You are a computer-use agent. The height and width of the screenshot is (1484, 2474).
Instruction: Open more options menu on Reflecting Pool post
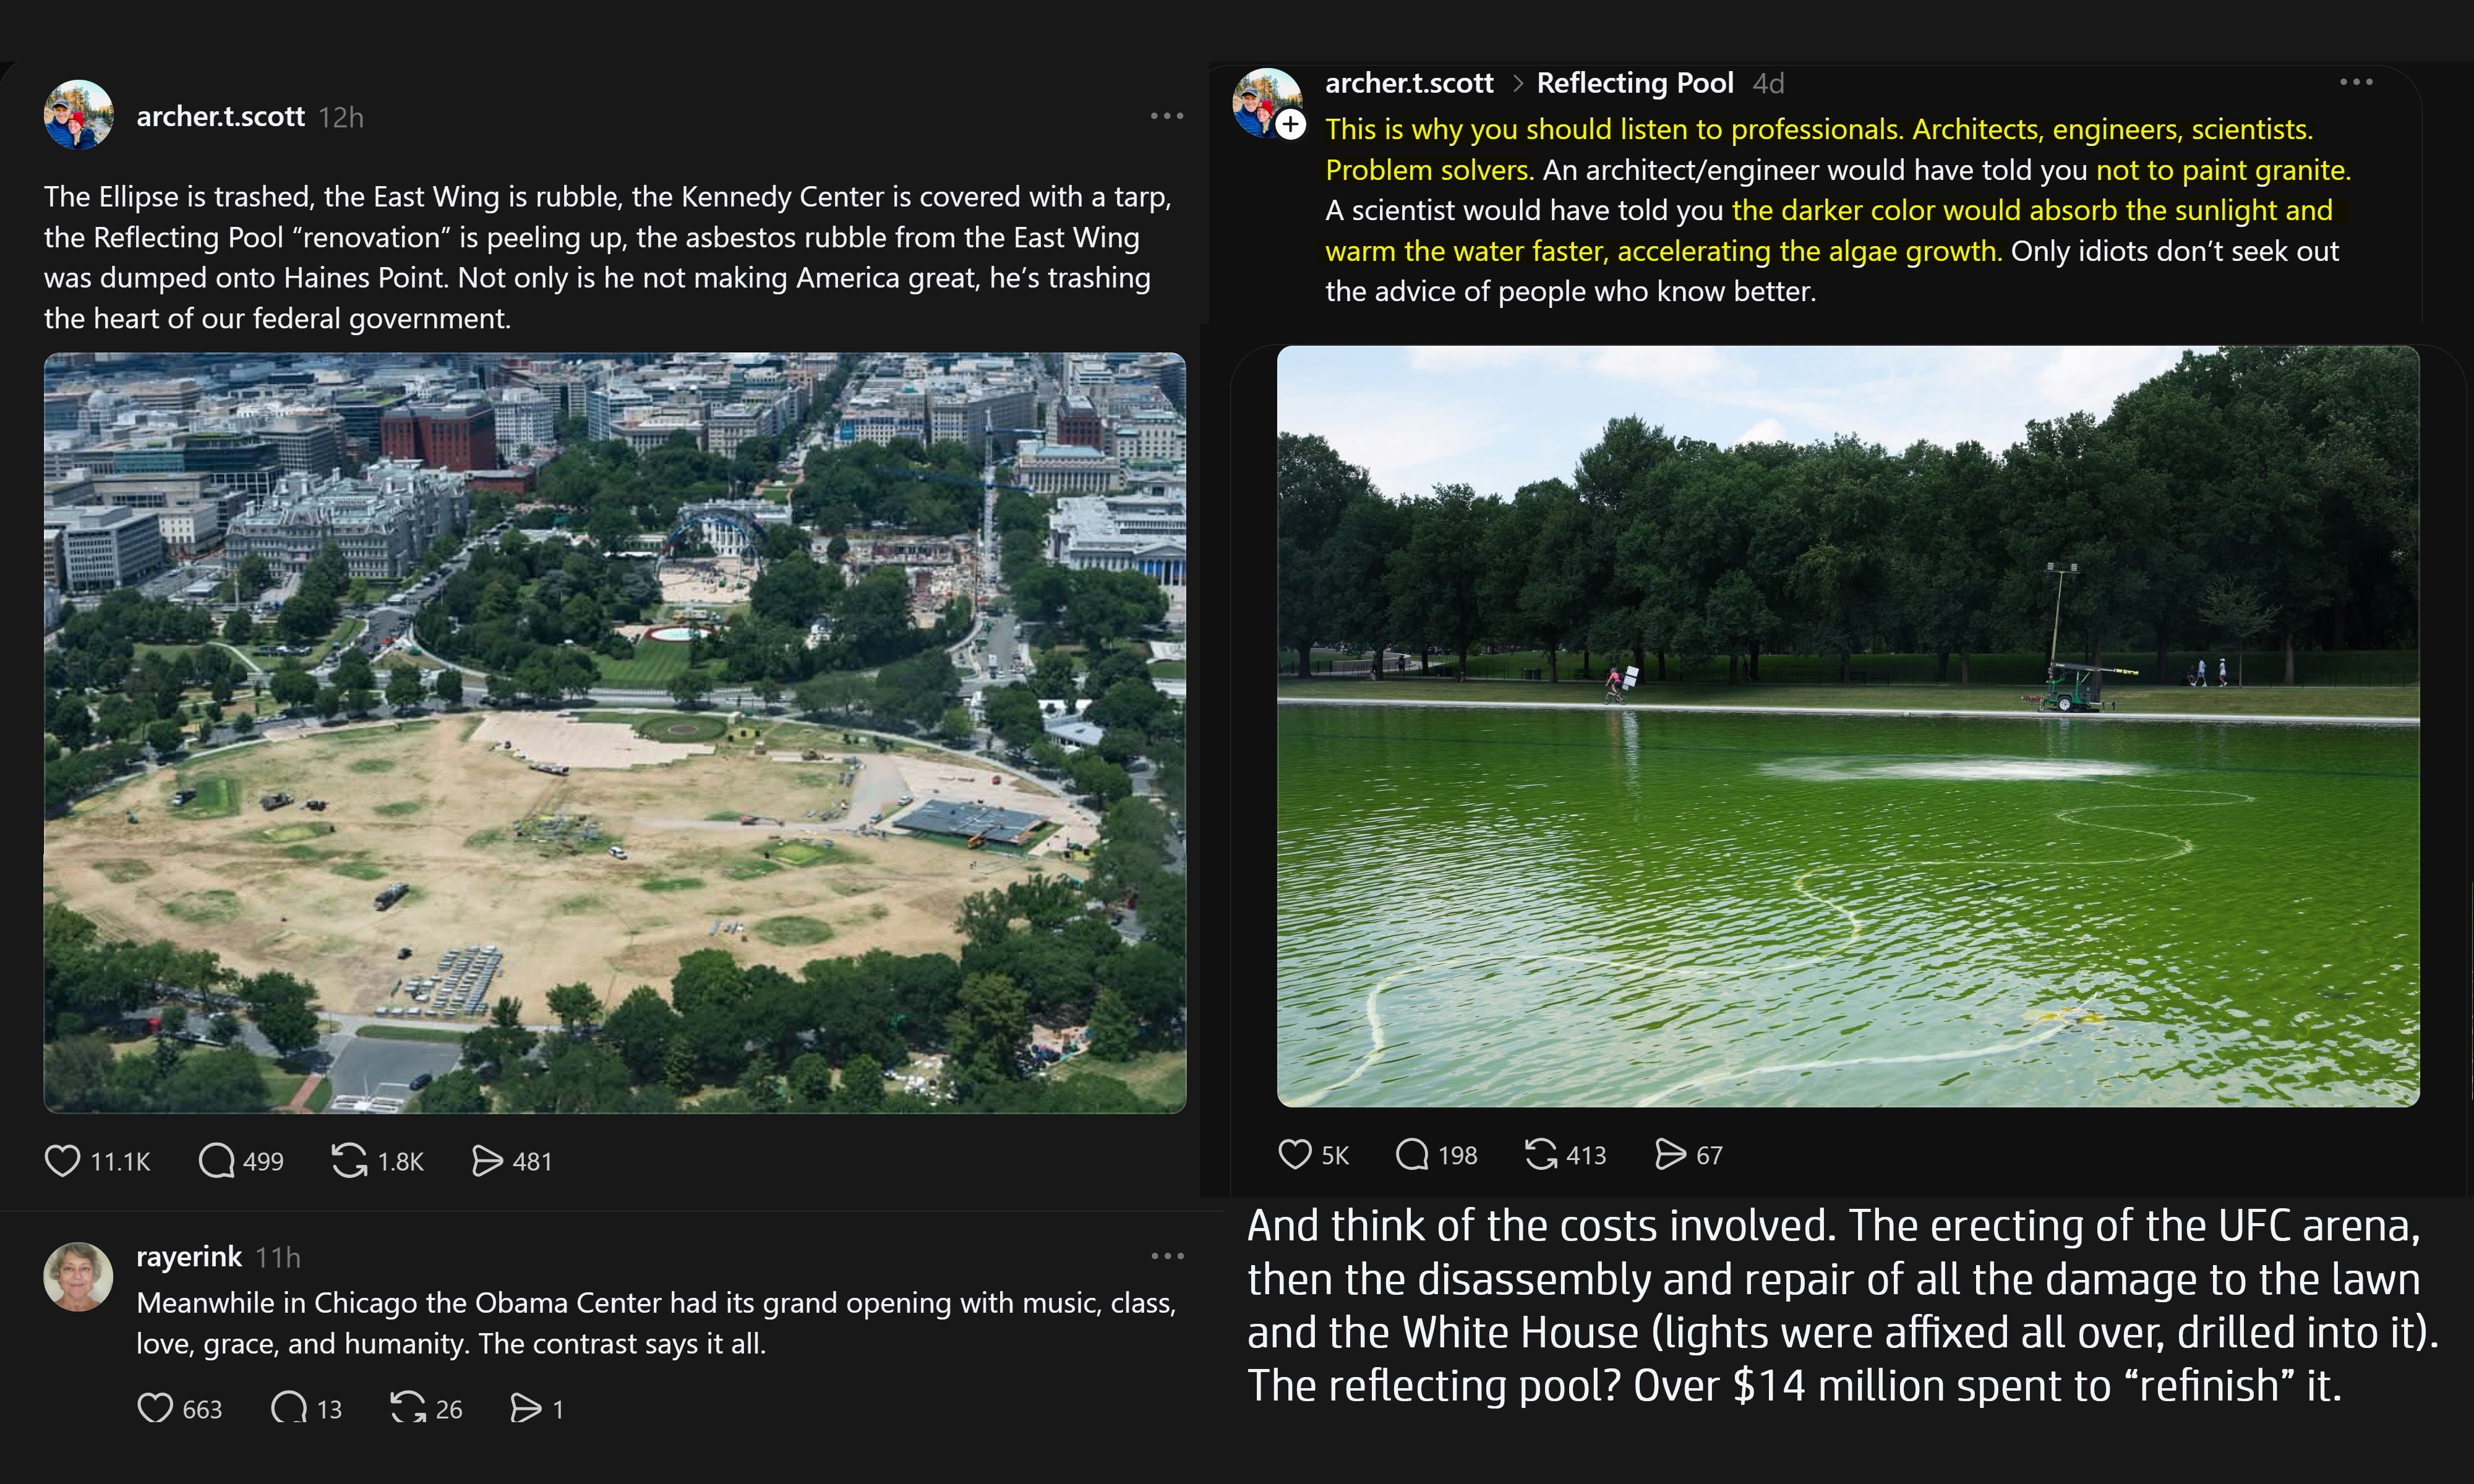click(x=2356, y=82)
